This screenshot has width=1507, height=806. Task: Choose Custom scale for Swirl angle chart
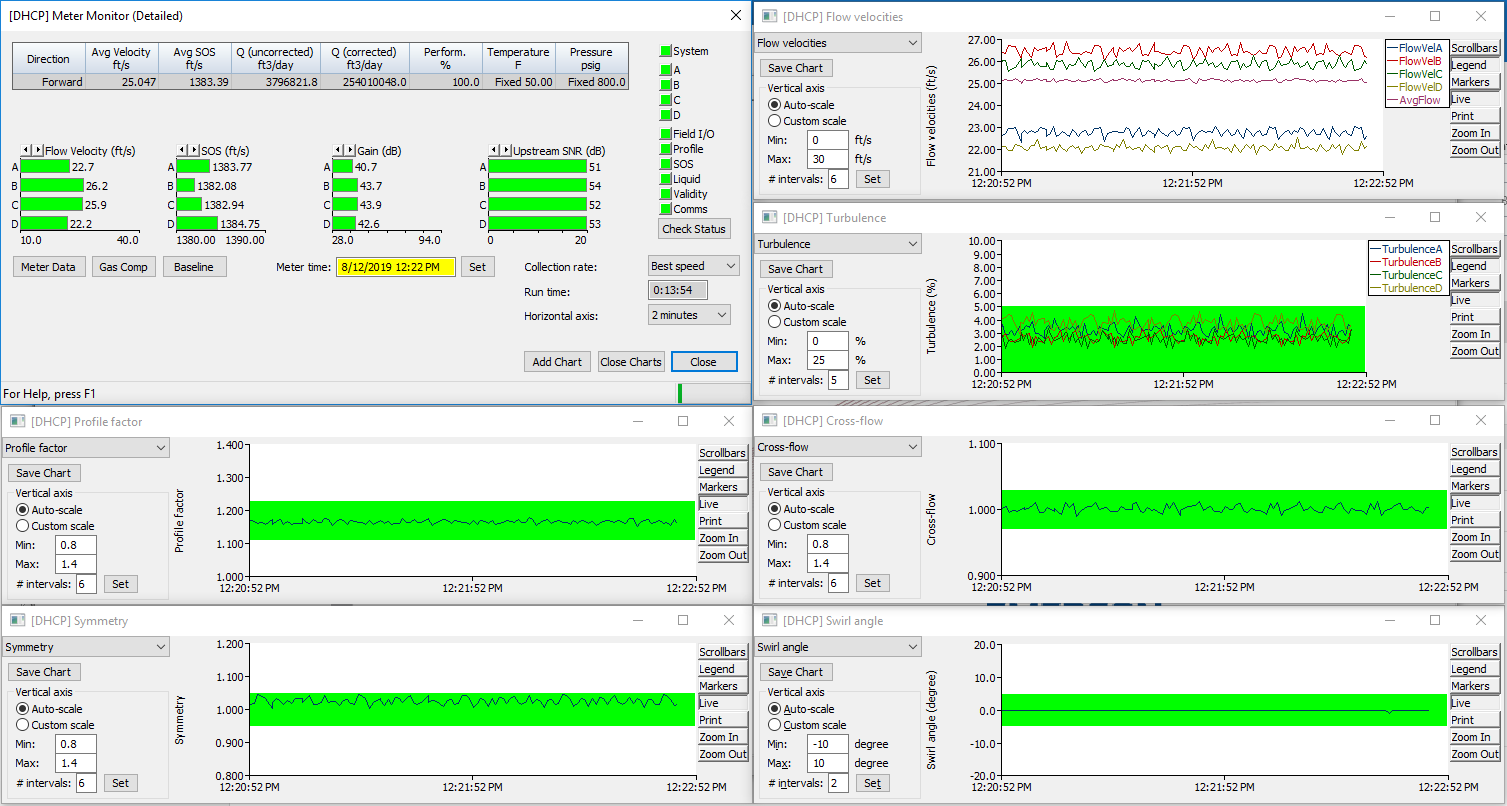pyautogui.click(x=774, y=725)
